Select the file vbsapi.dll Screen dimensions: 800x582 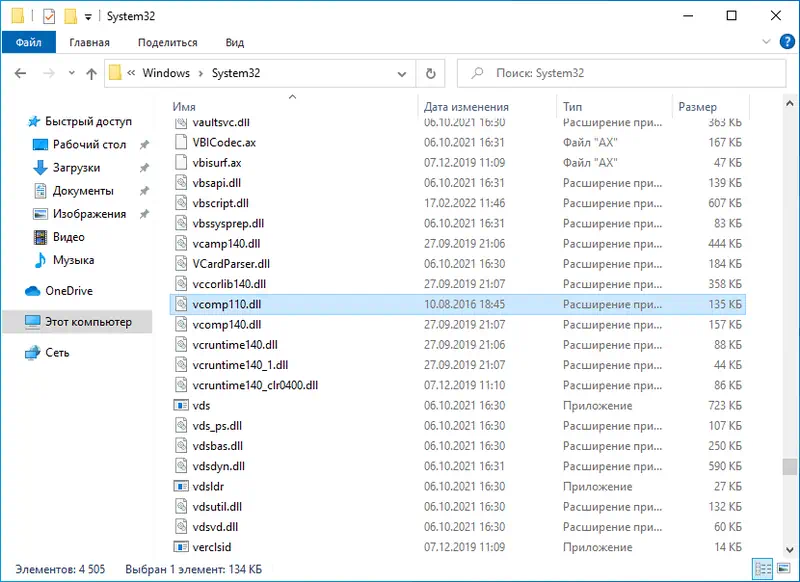[x=457, y=183]
